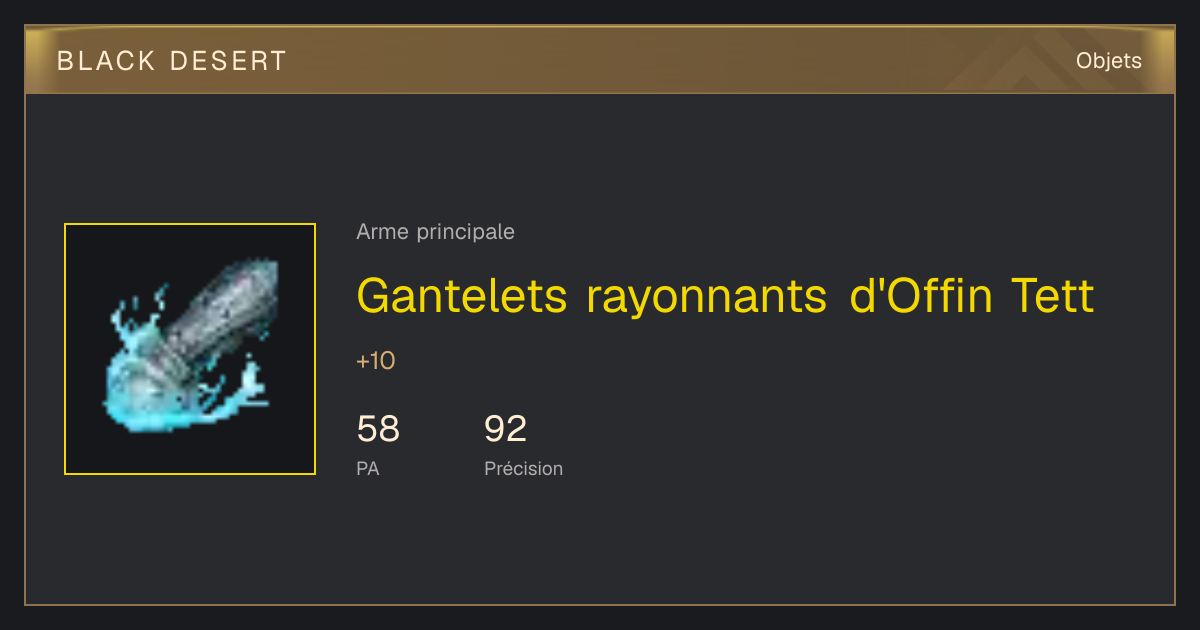
Task: Click the Arme principale category label
Action: tap(435, 232)
